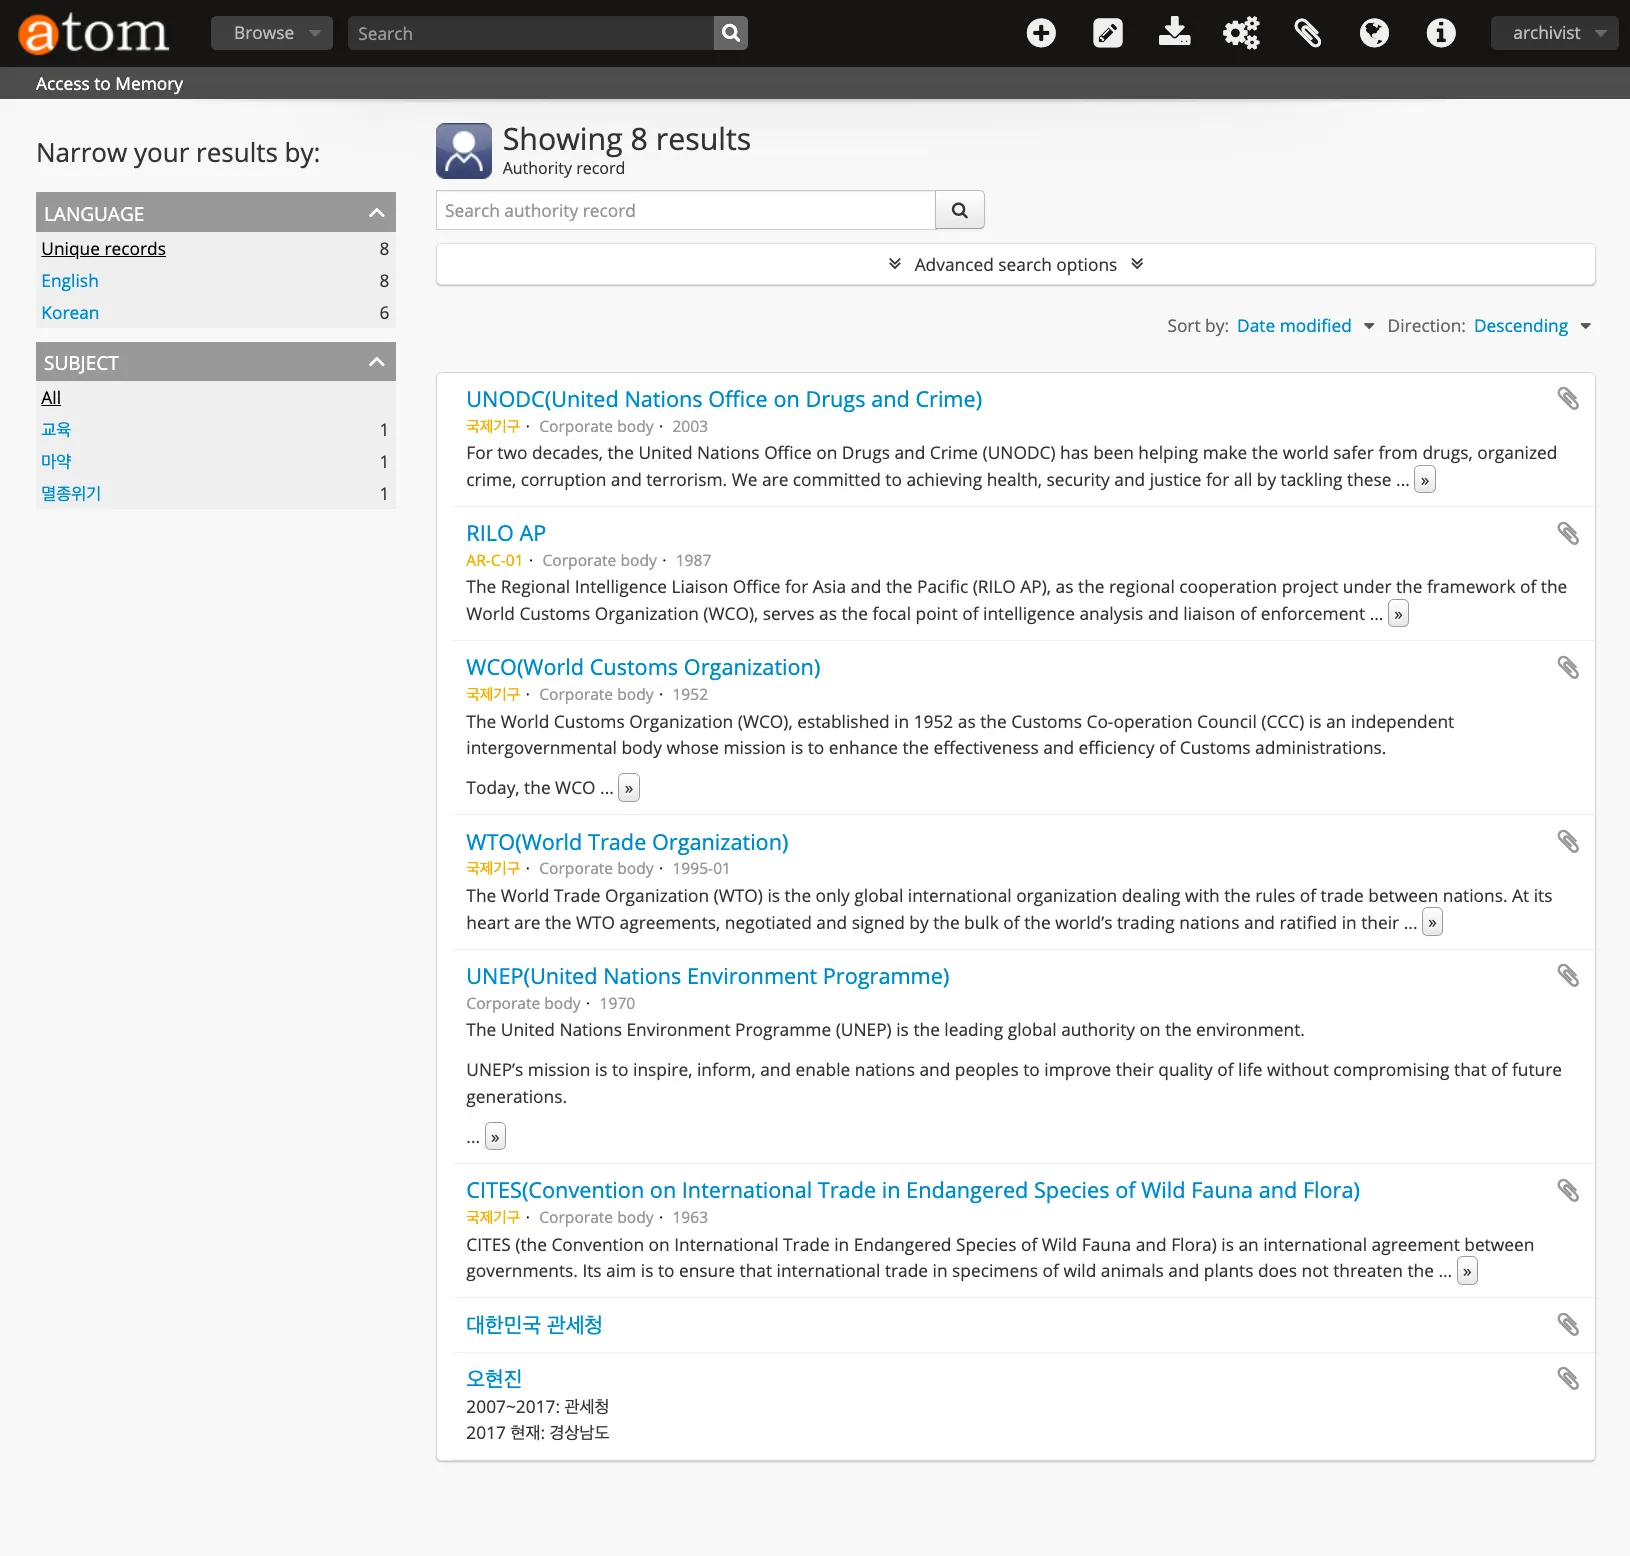
Task: Expand Advanced search options
Action: tap(1016, 264)
